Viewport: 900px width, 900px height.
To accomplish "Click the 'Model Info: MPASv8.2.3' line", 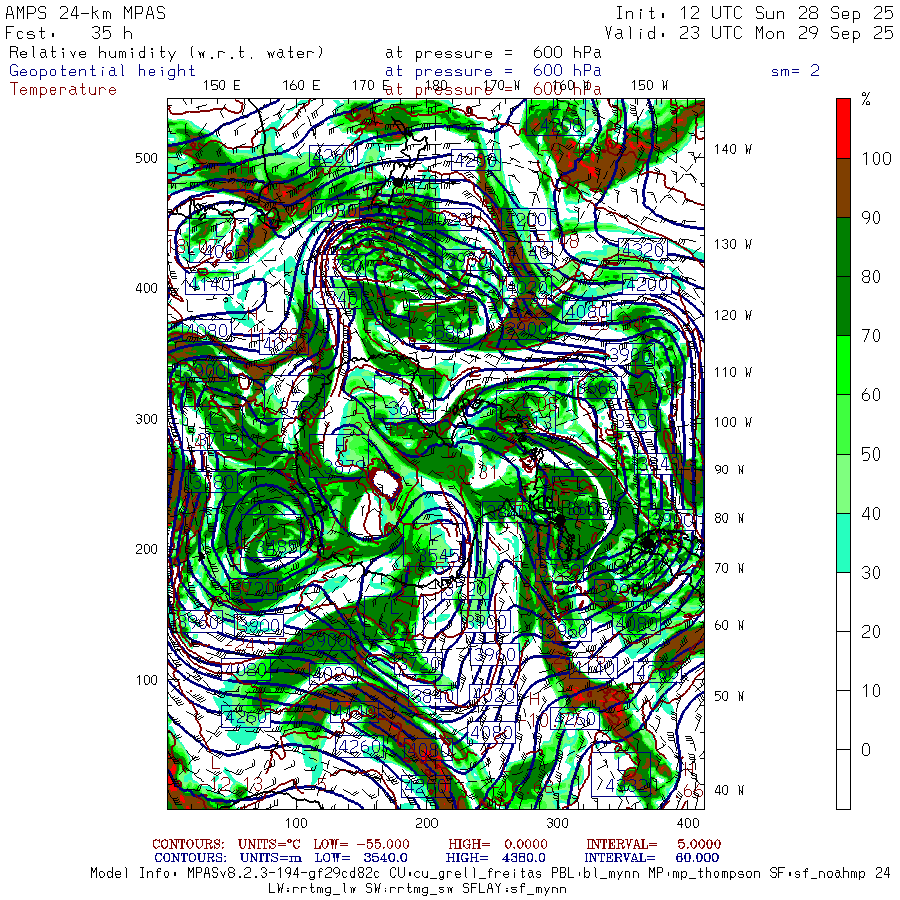I will tap(490, 874).
